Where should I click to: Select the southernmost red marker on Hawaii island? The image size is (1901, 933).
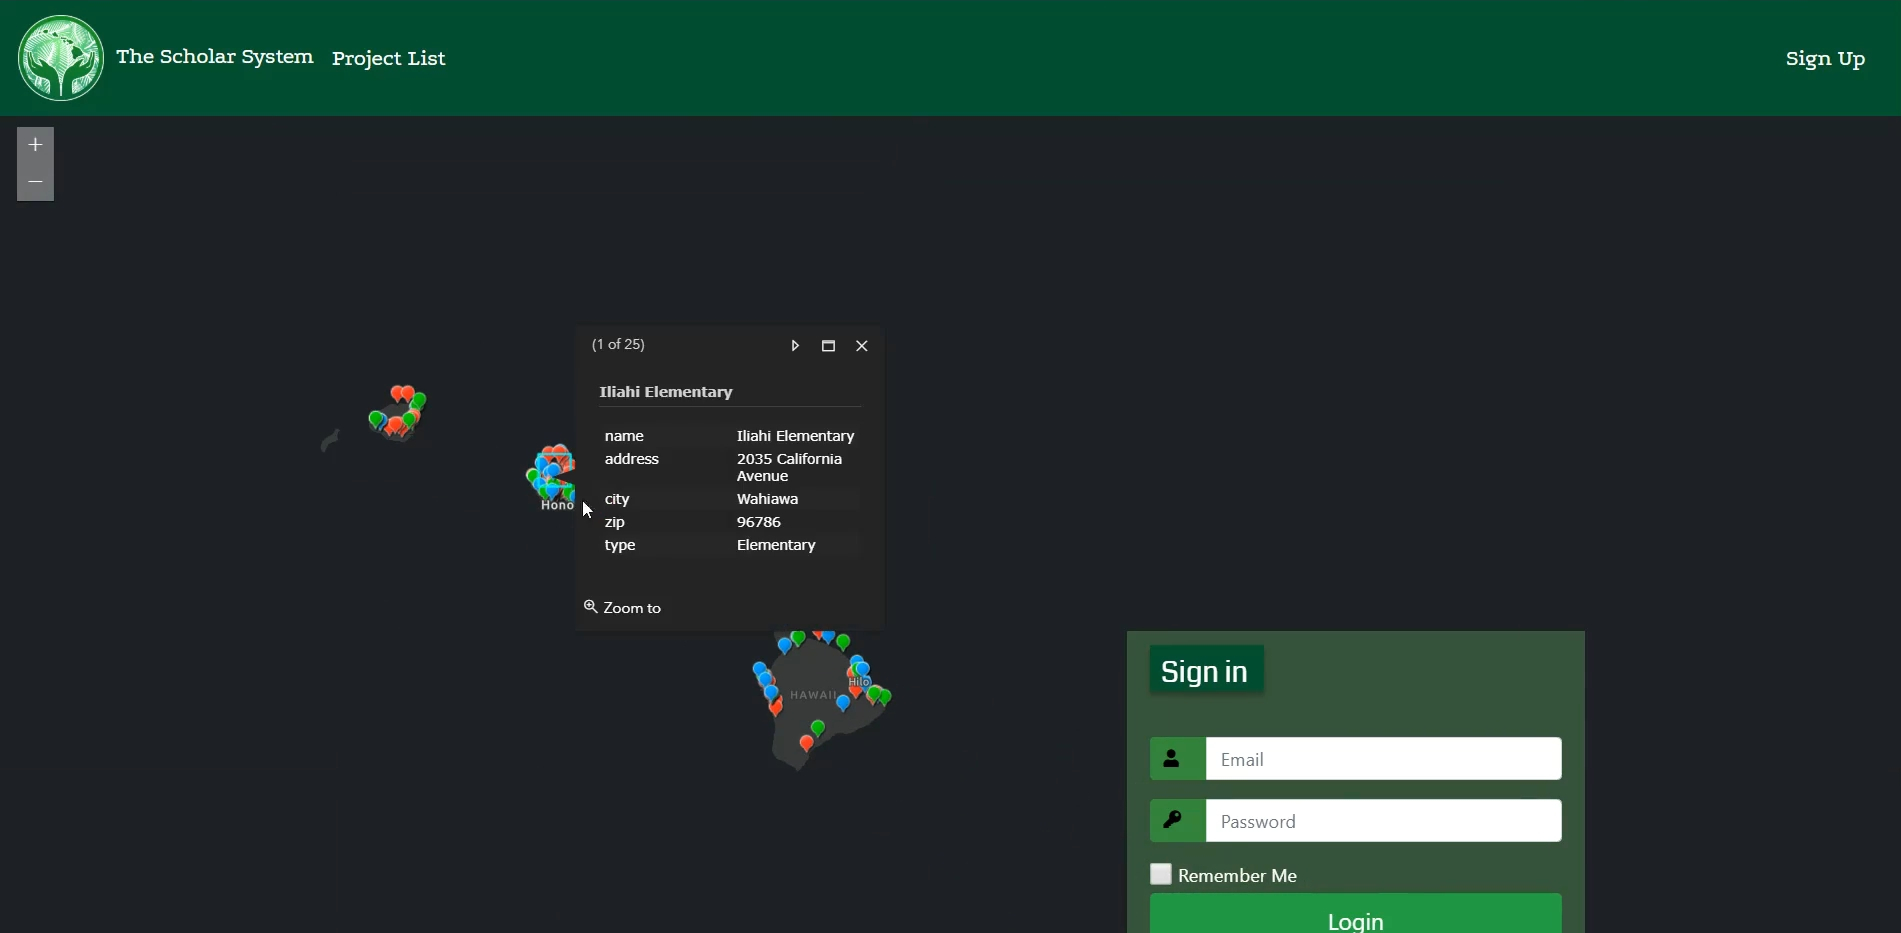806,743
